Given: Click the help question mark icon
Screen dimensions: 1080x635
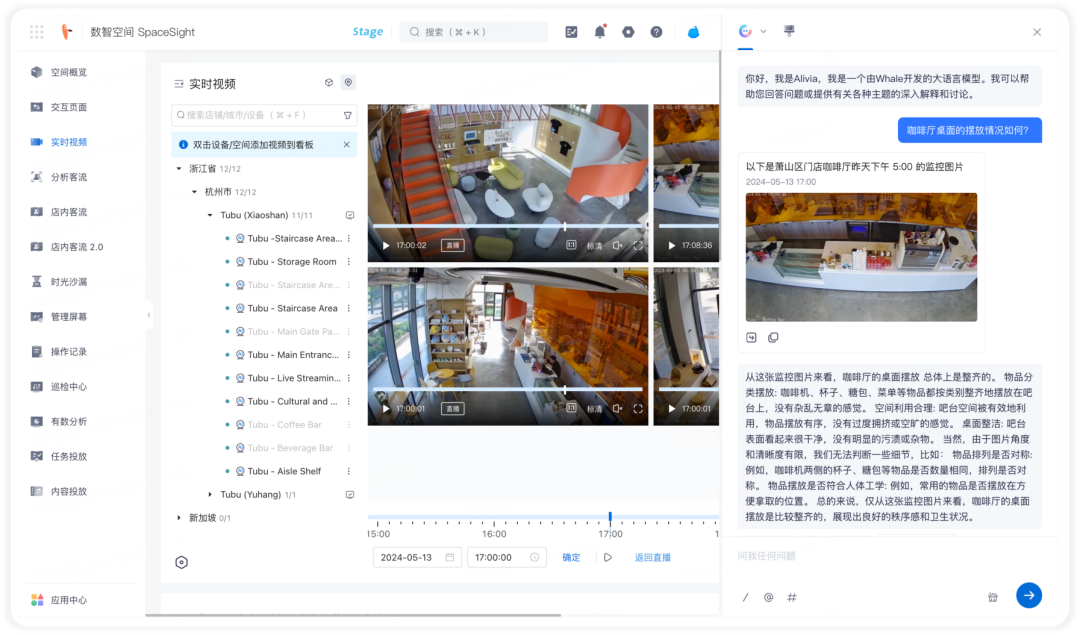Looking at the screenshot, I should coord(656,32).
